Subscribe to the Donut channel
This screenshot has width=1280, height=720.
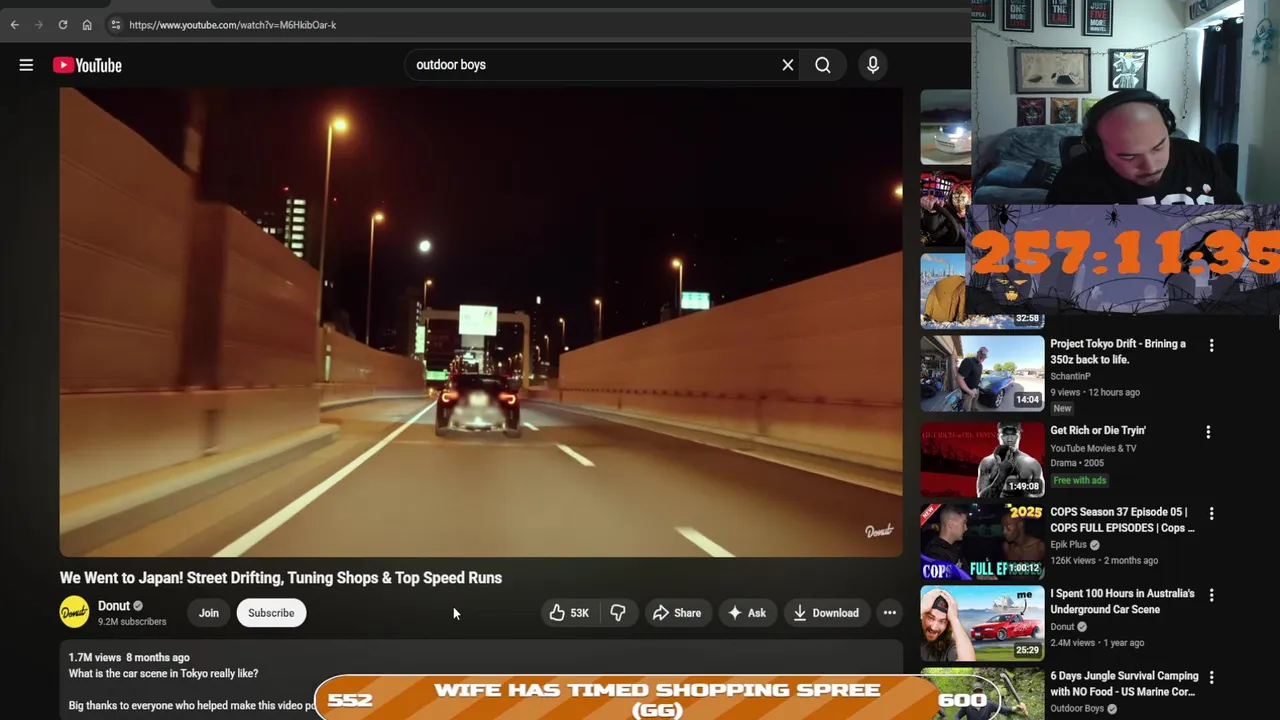271,613
